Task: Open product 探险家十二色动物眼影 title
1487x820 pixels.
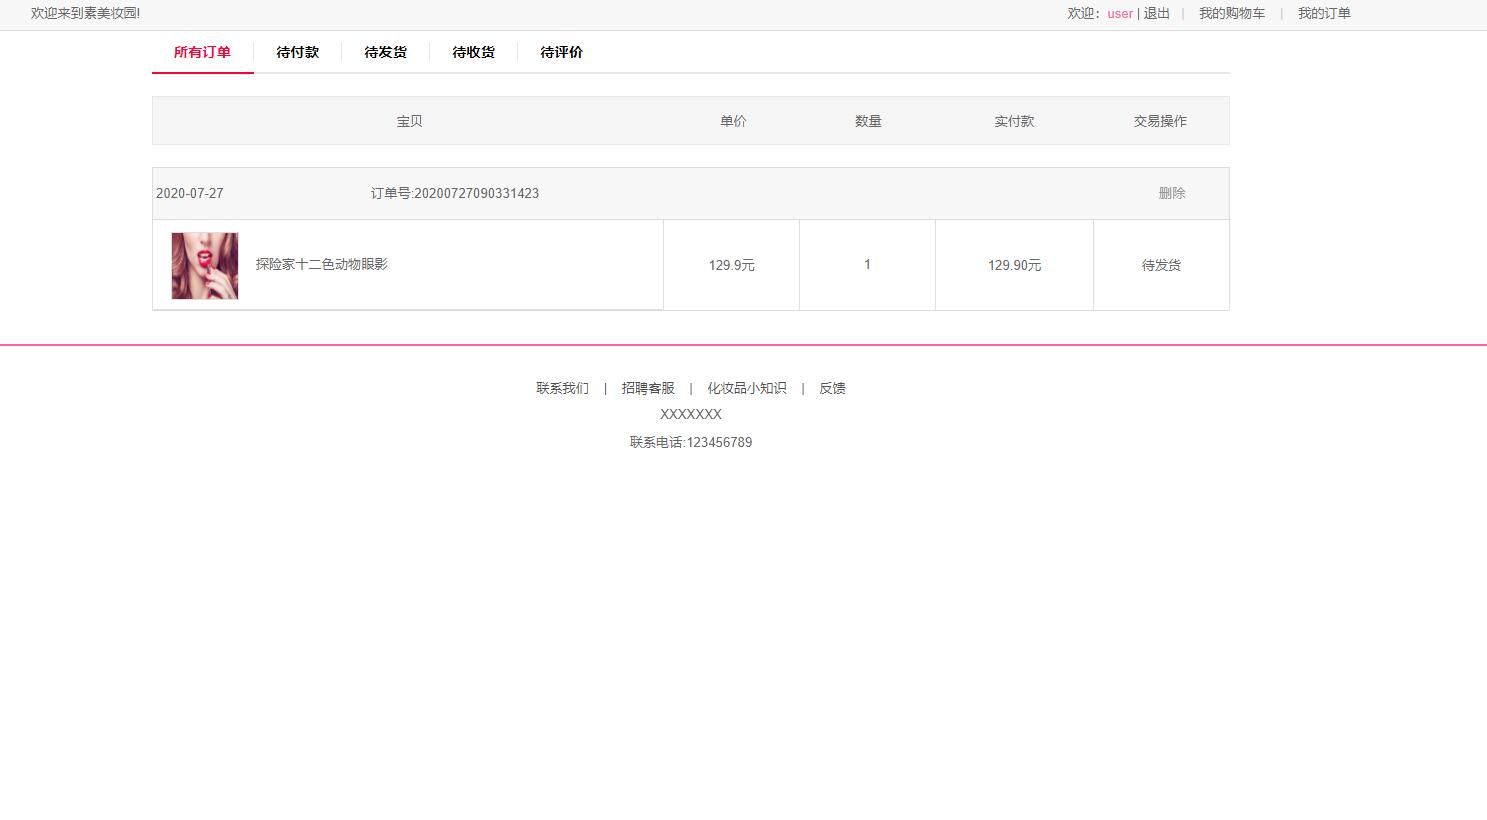Action: click(321, 264)
